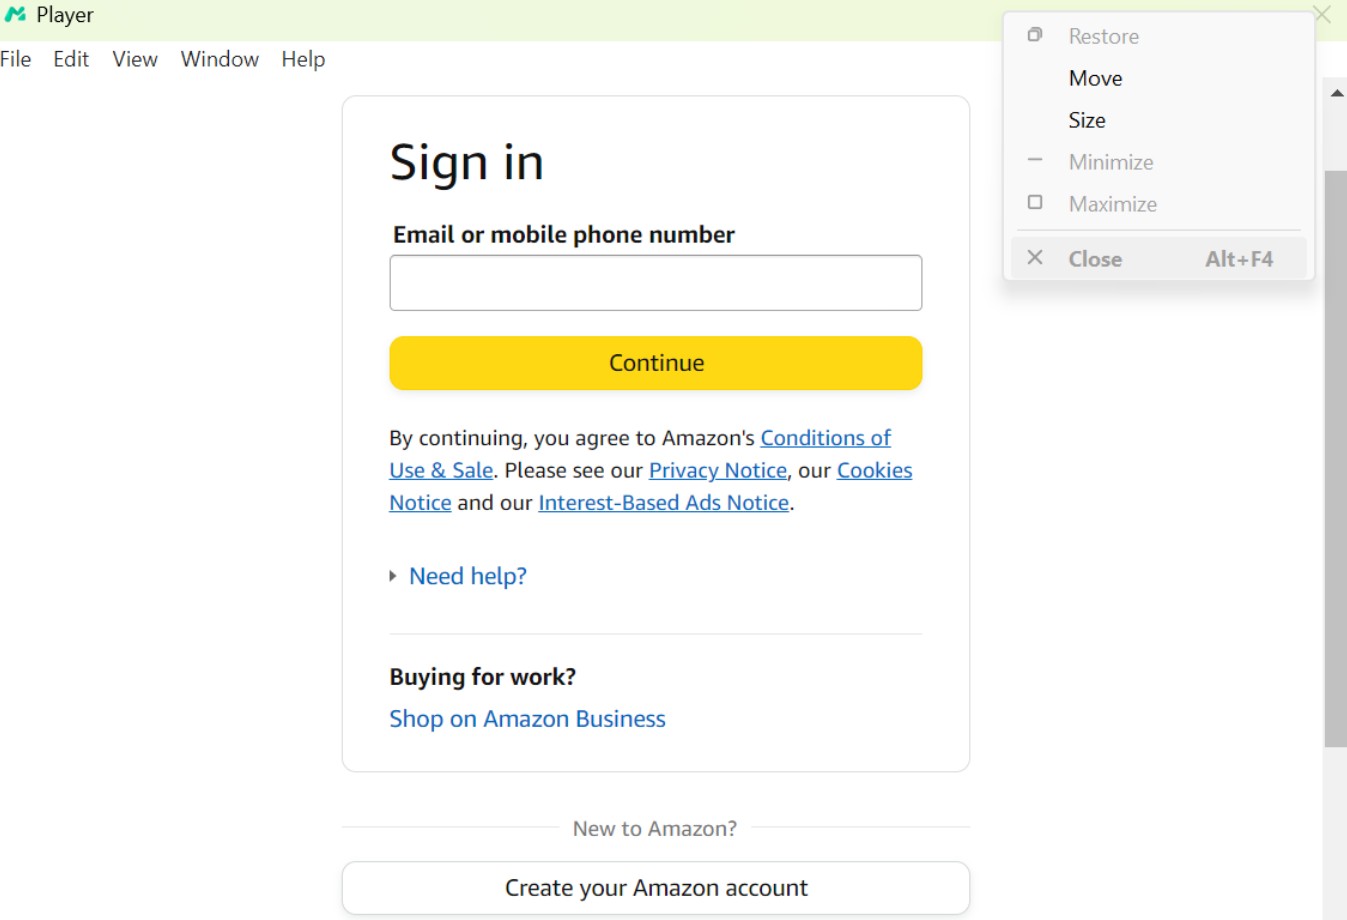This screenshot has height=920, width=1347.
Task: Open the Edit menu
Action: 71,59
